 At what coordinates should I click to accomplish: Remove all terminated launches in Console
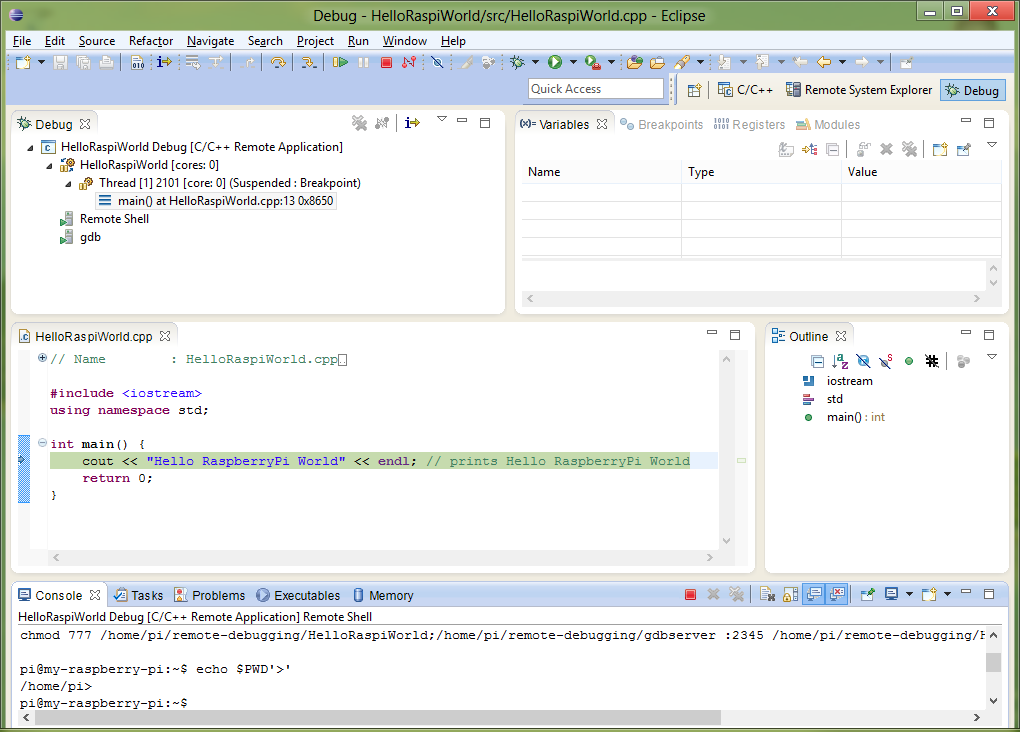(736, 594)
